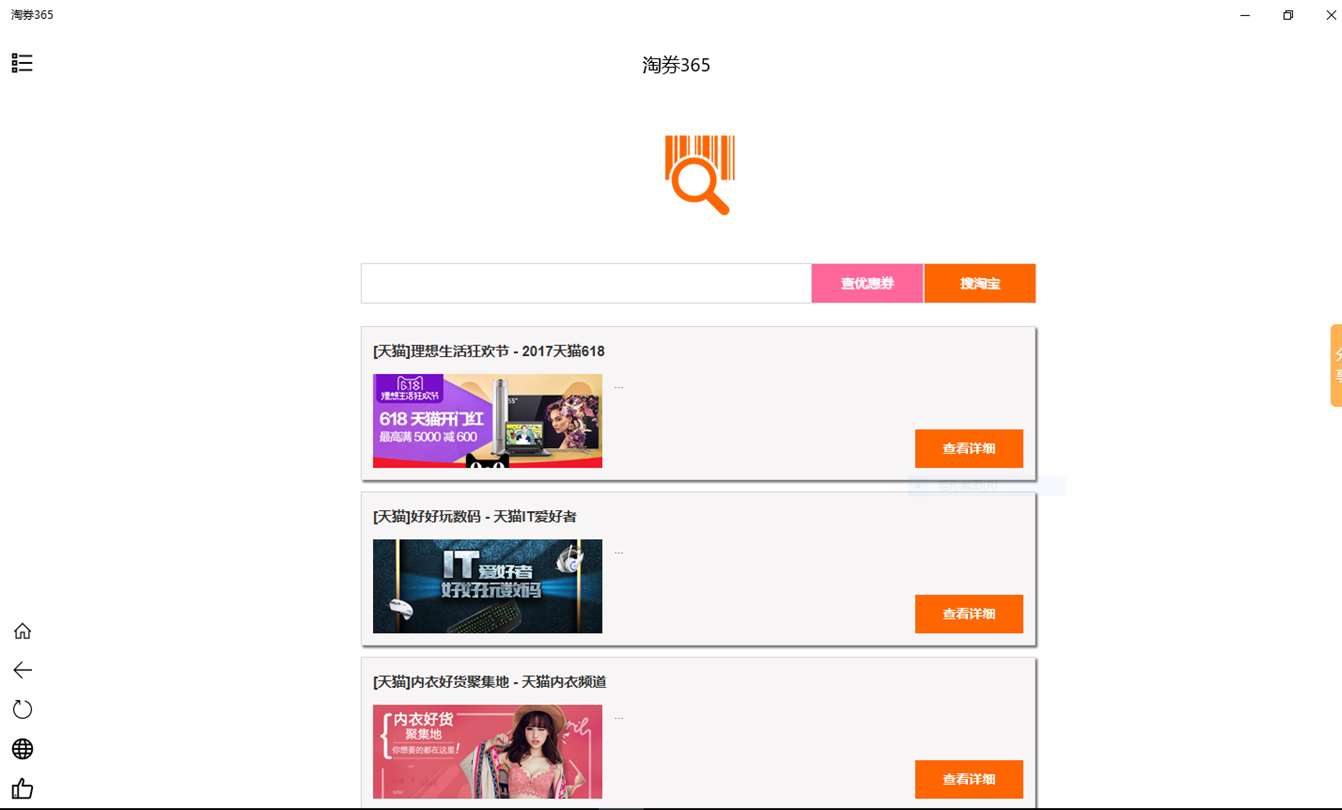The height and width of the screenshot is (810, 1342).
Task: Open the orange share tab on right edge
Action: [1336, 365]
